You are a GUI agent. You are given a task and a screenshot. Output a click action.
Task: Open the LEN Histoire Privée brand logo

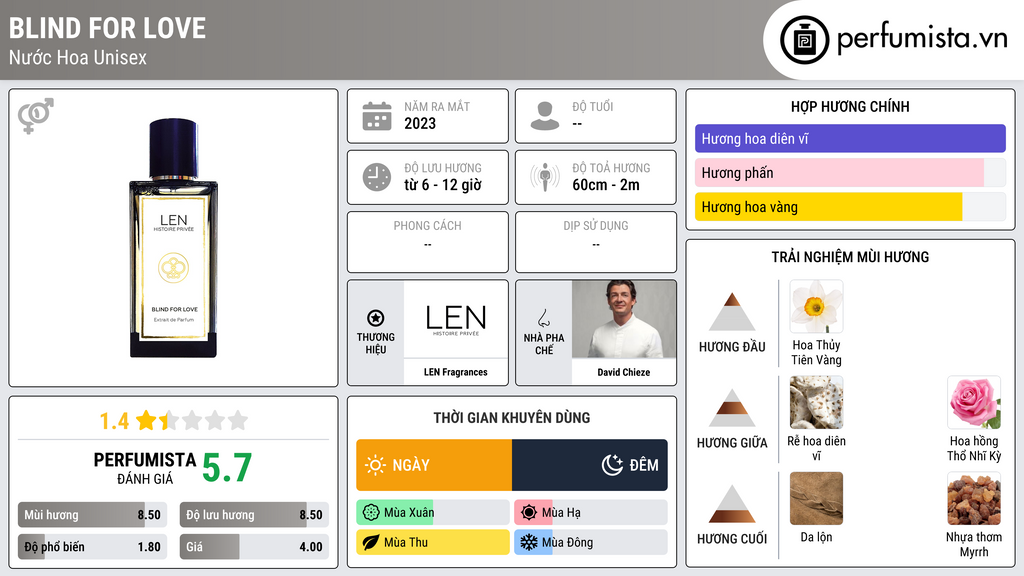[x=456, y=319]
